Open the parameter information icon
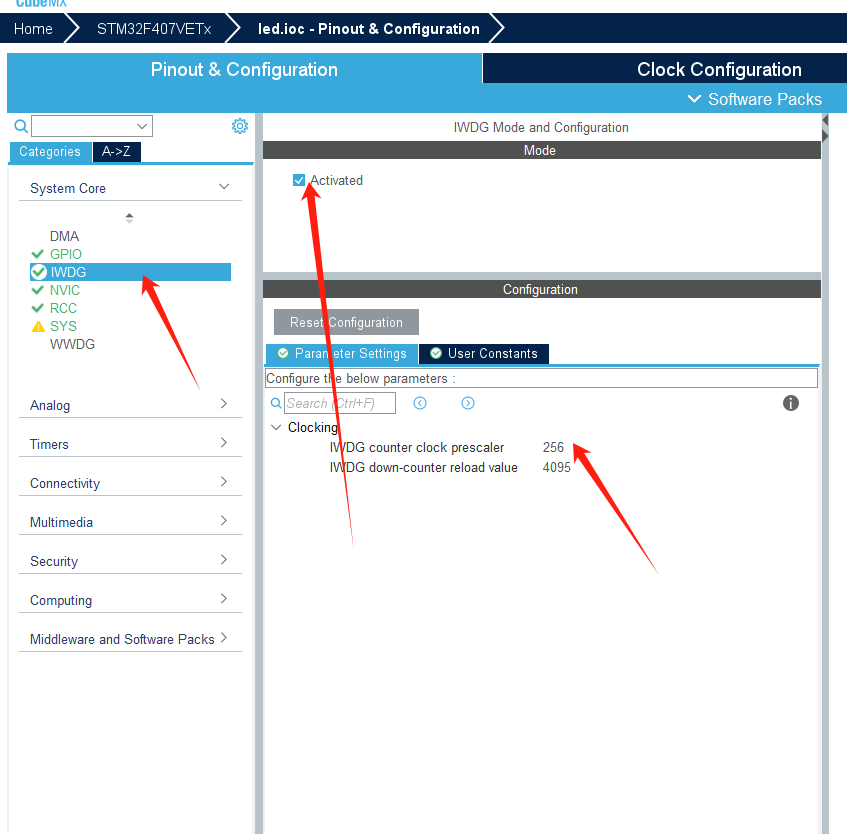847x834 pixels. [x=791, y=403]
